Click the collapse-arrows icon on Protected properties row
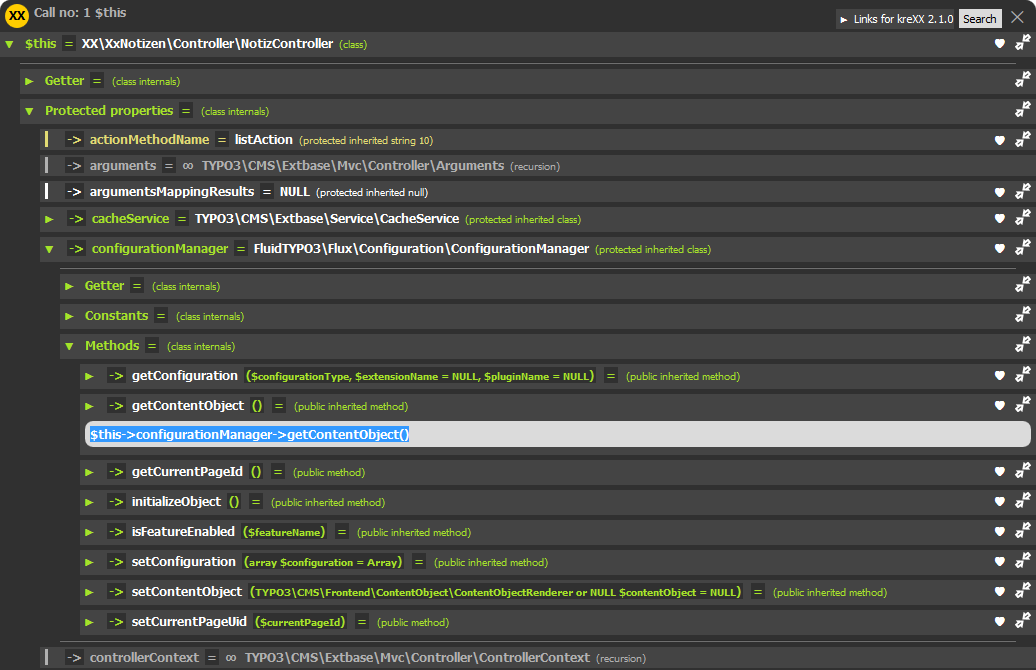The width and height of the screenshot is (1036, 670). (x=1022, y=110)
